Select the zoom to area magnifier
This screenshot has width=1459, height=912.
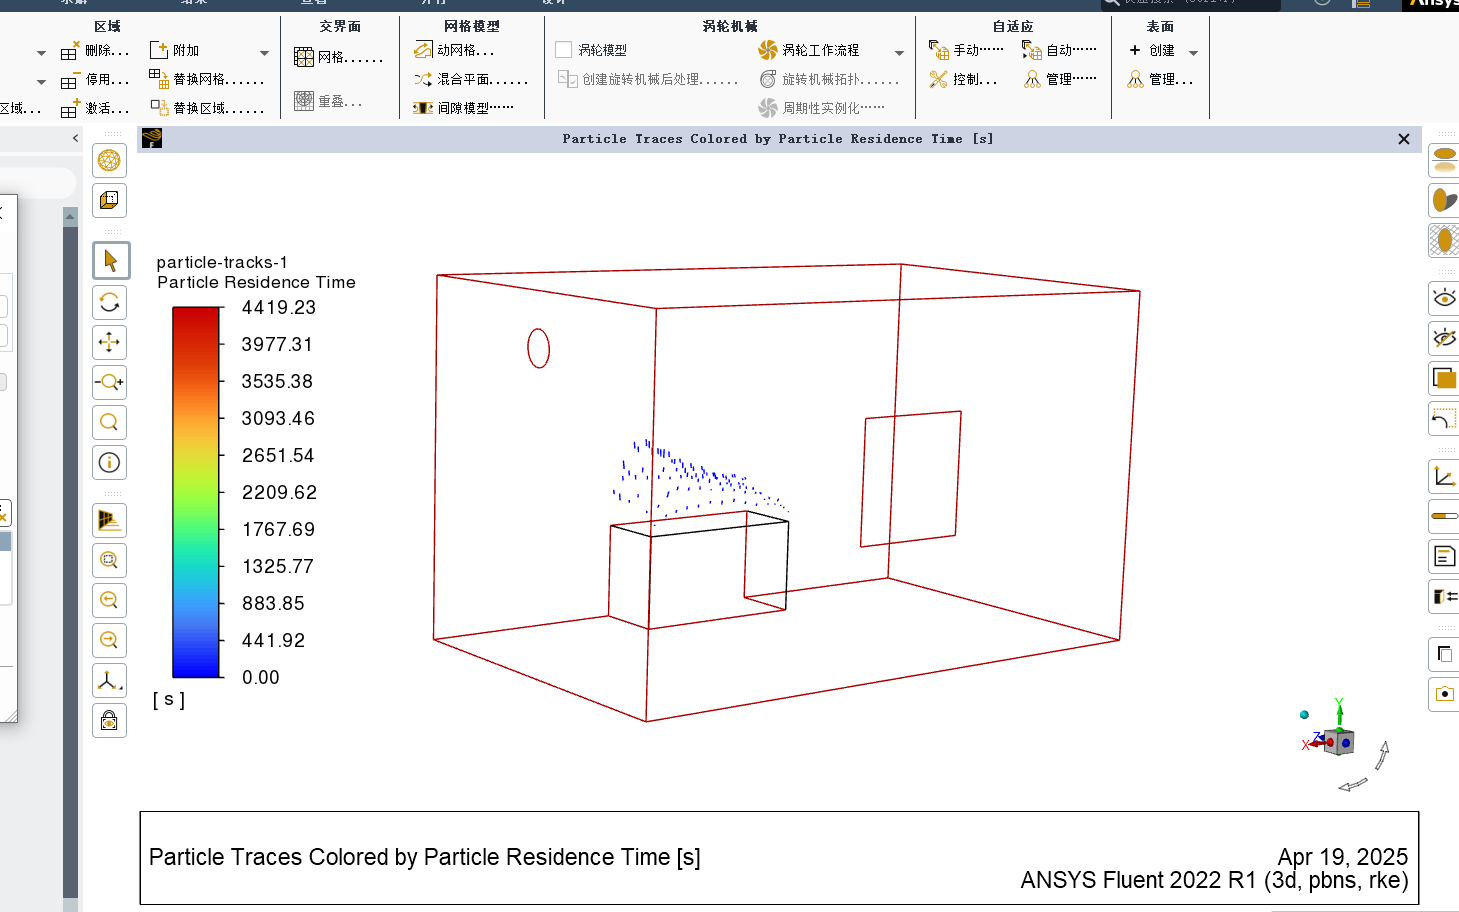[110, 422]
